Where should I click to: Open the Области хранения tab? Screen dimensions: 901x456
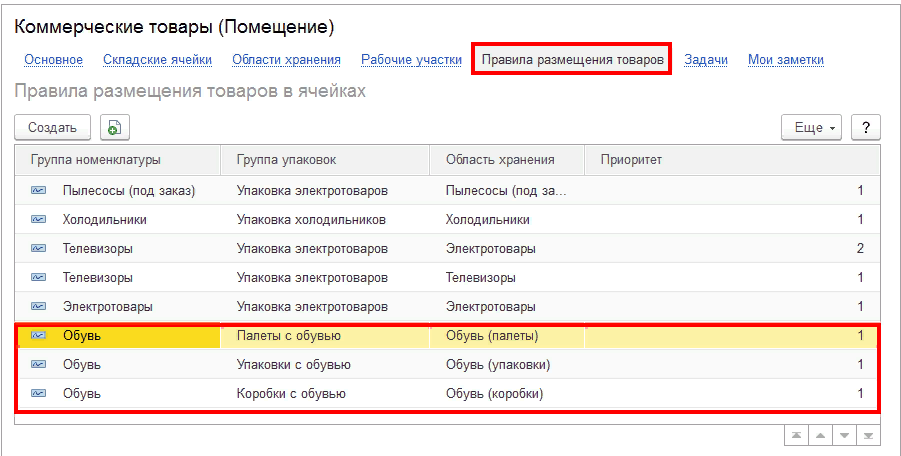coord(286,60)
